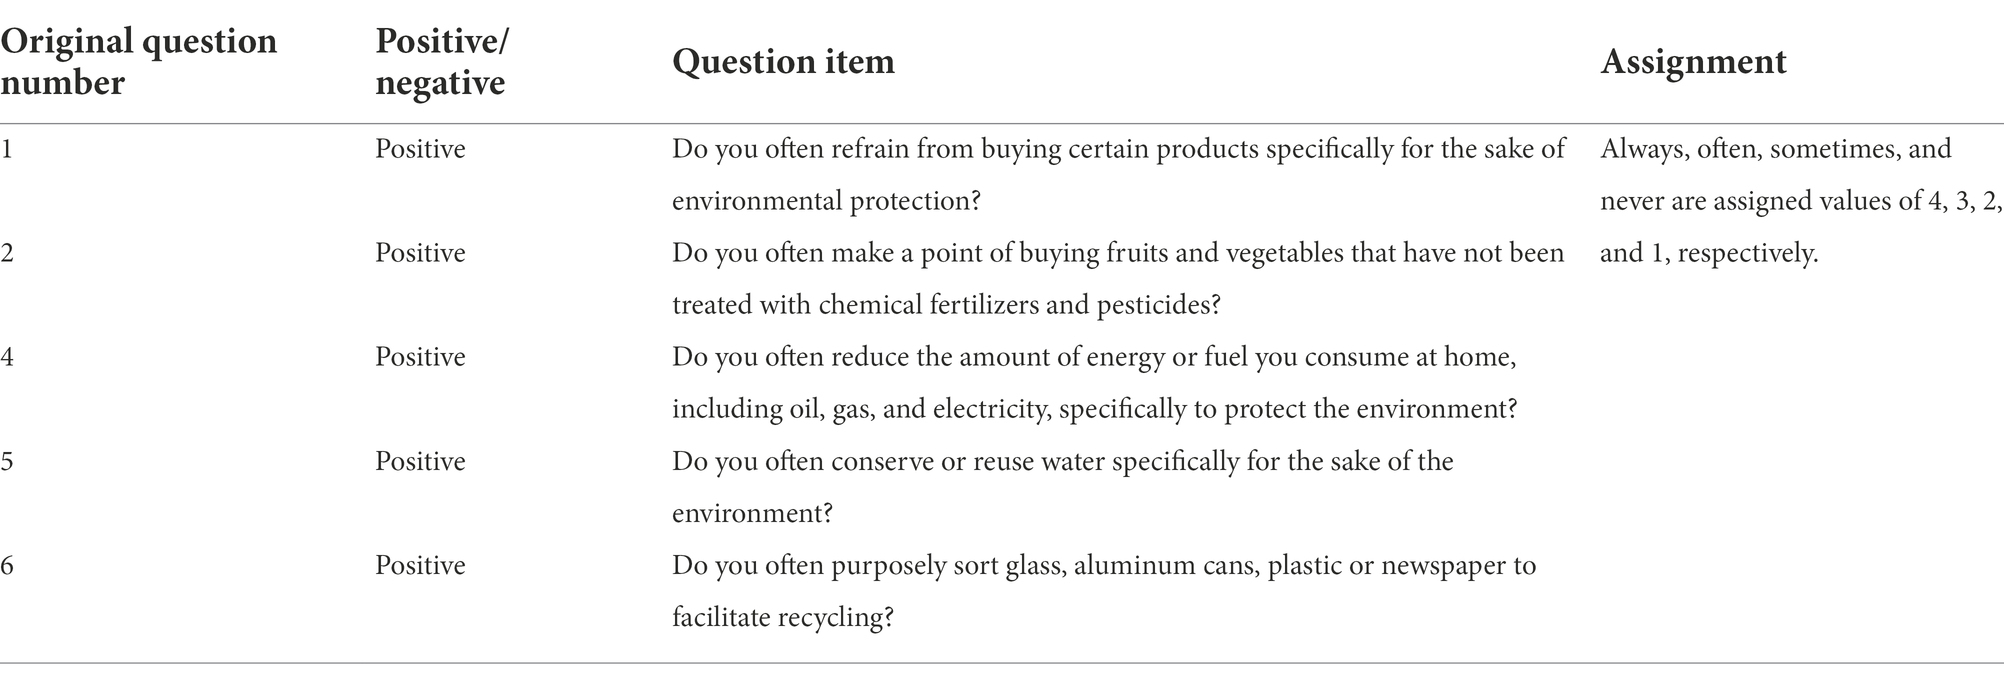Select 'Positive' in the question 5 row
Image resolution: width=2004 pixels, height=681 pixels.
pos(420,461)
